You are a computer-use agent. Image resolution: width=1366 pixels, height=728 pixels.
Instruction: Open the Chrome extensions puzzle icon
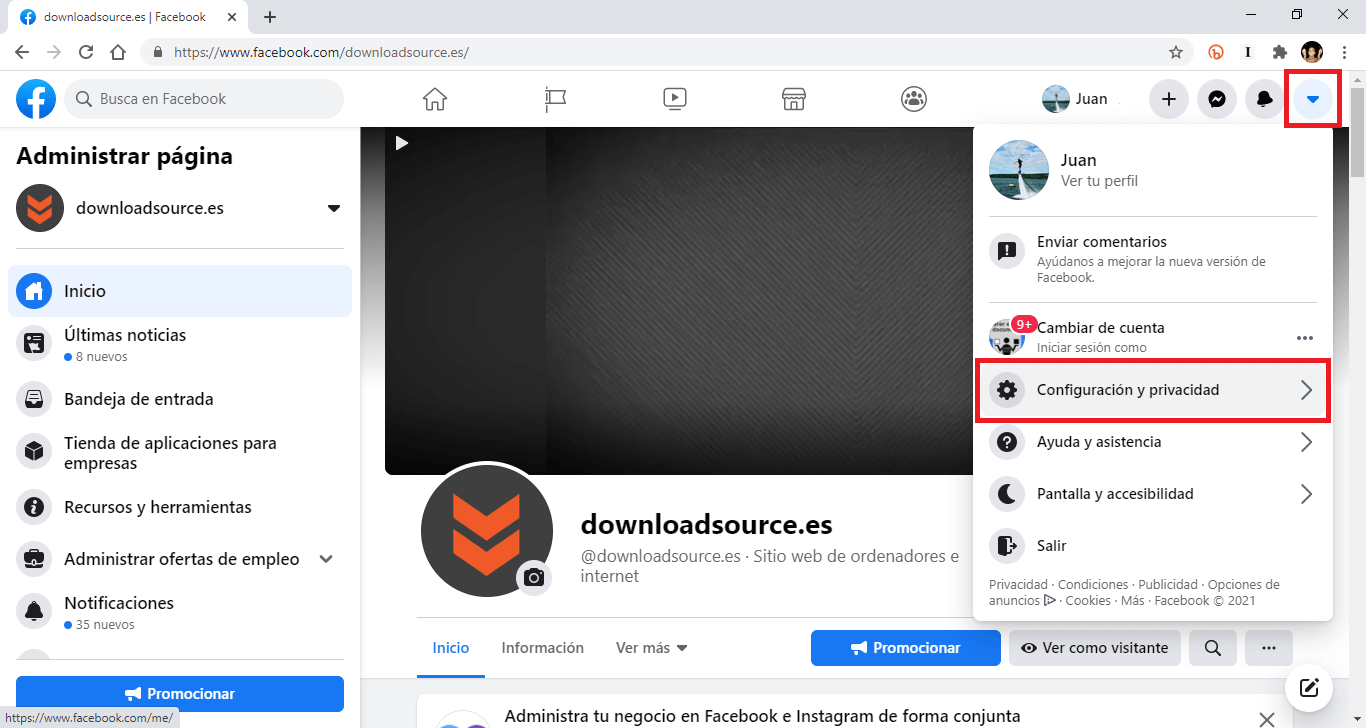1279,52
